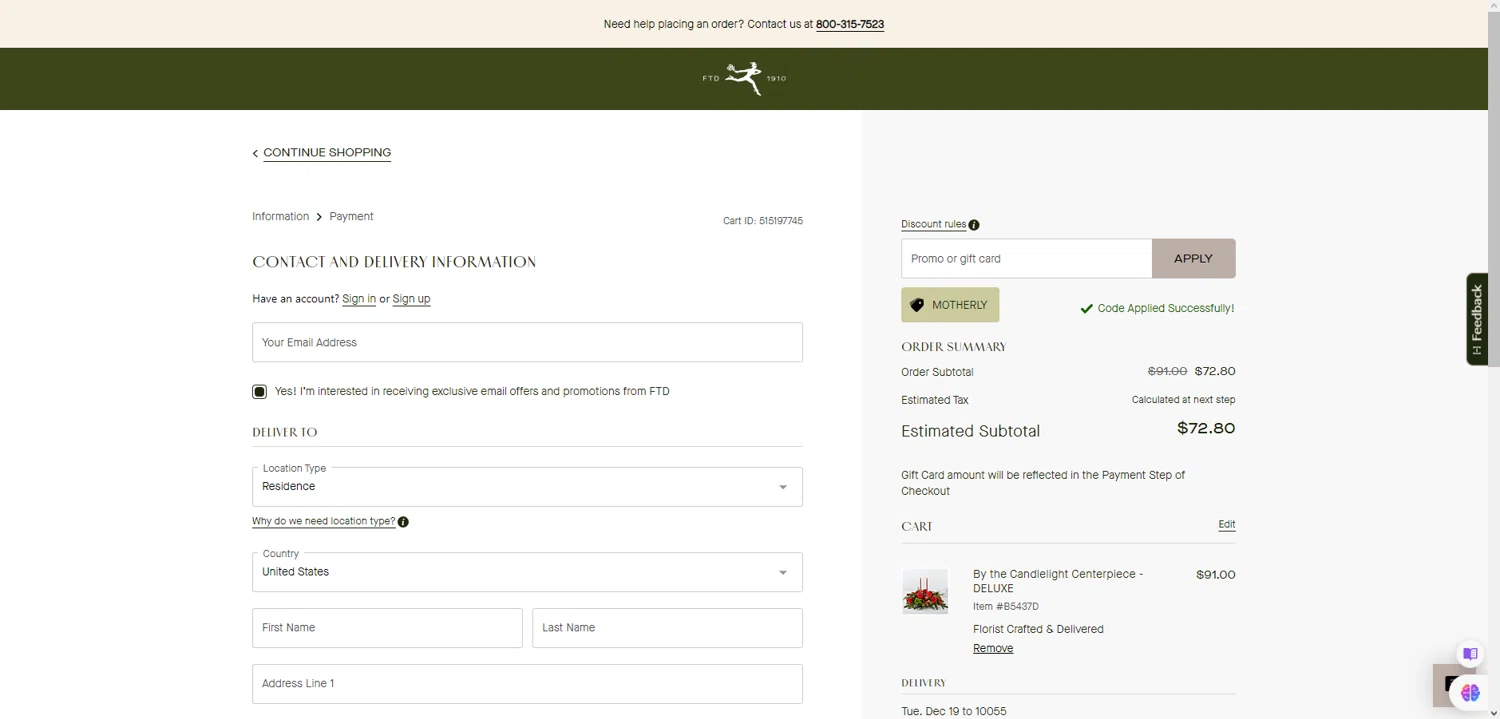Open the Country dropdown
Image resolution: width=1500 pixels, height=719 pixels.
[x=527, y=572]
